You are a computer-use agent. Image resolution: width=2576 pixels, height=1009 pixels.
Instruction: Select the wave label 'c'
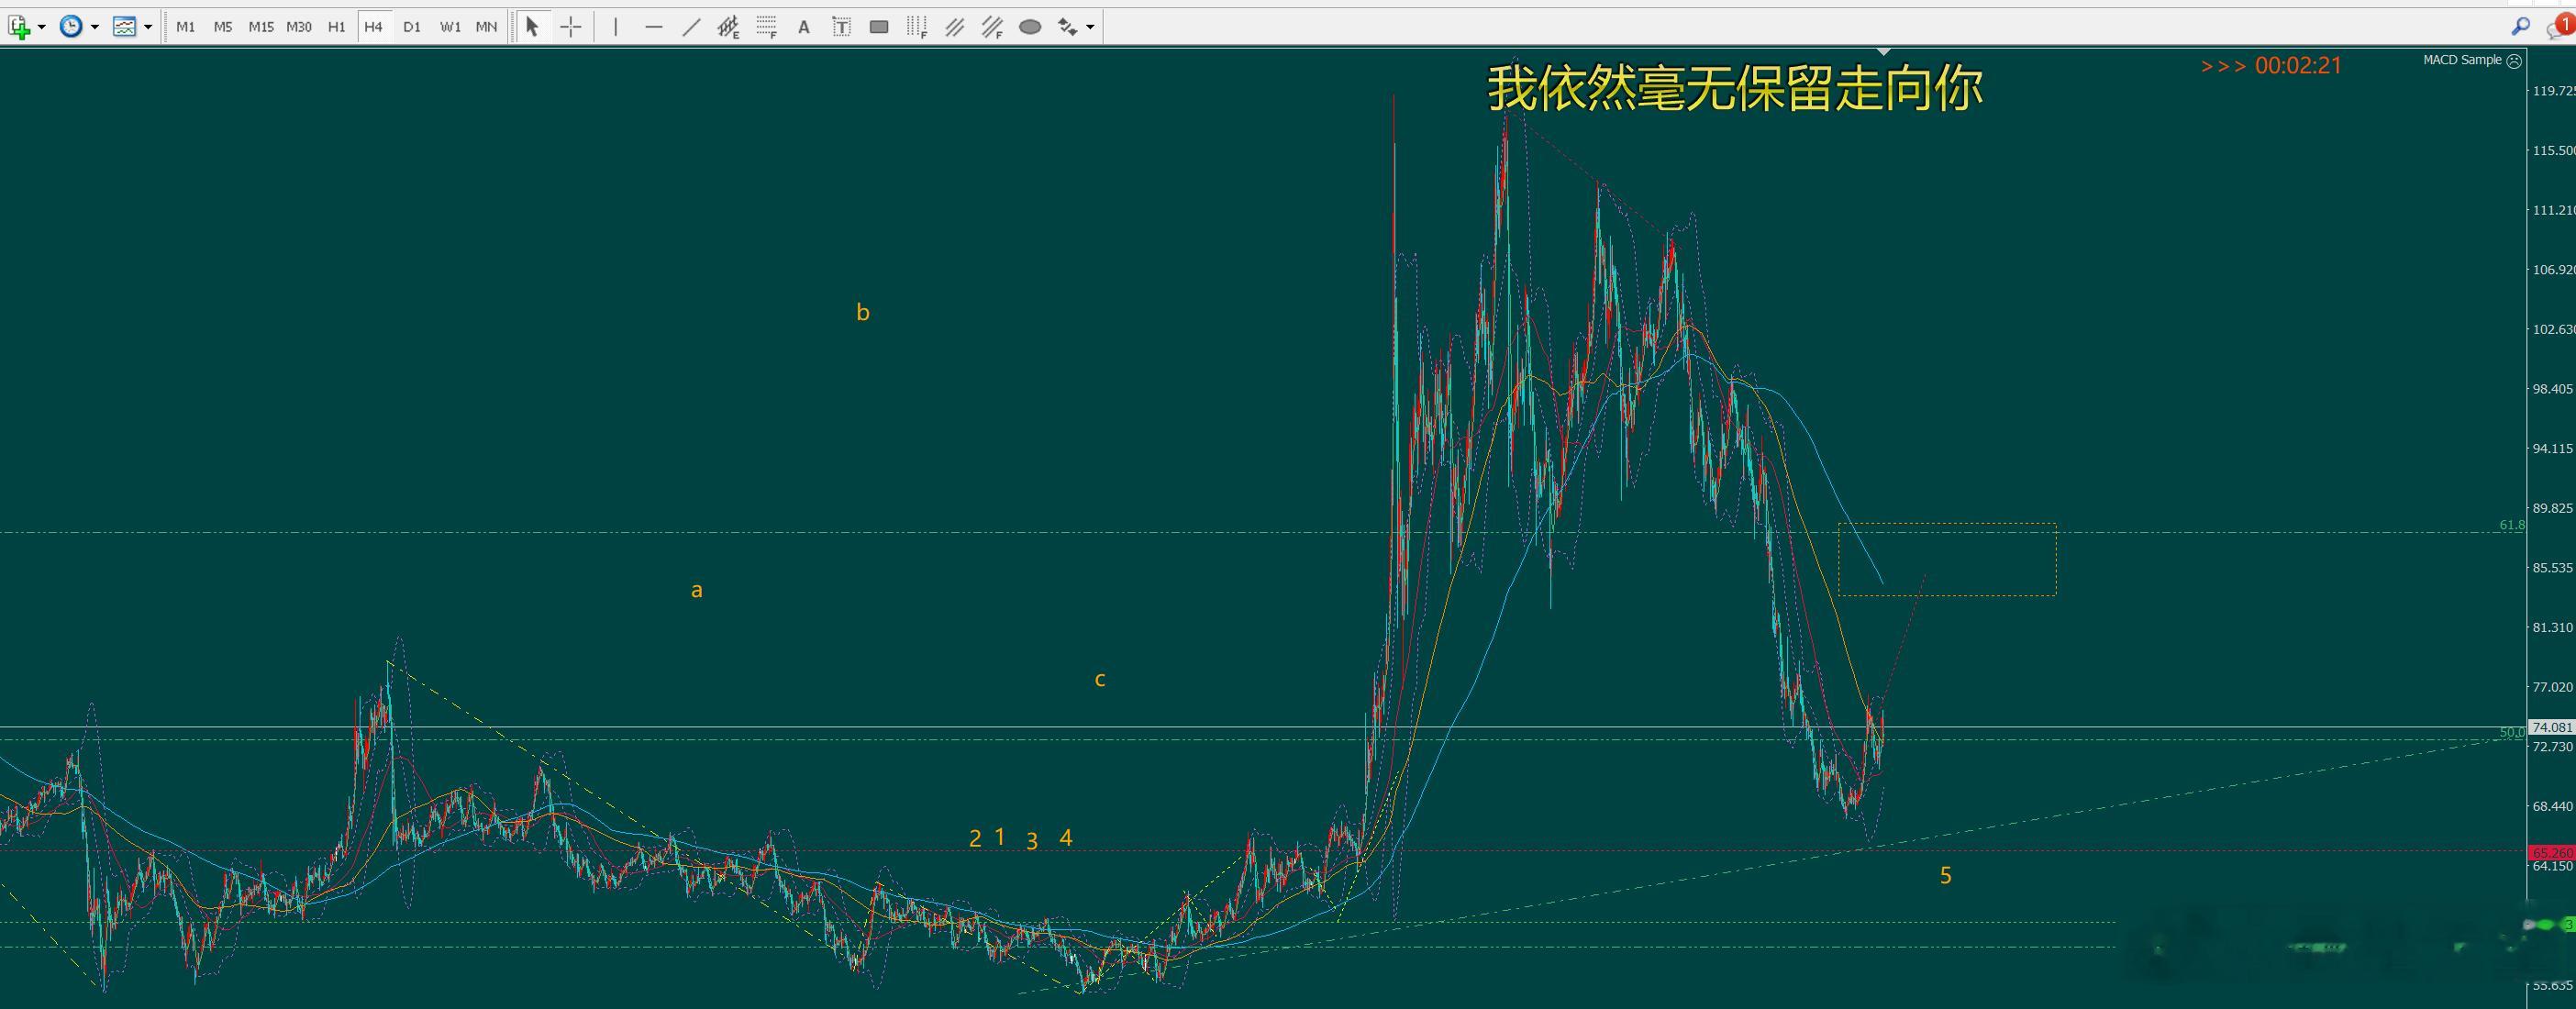coord(1100,679)
